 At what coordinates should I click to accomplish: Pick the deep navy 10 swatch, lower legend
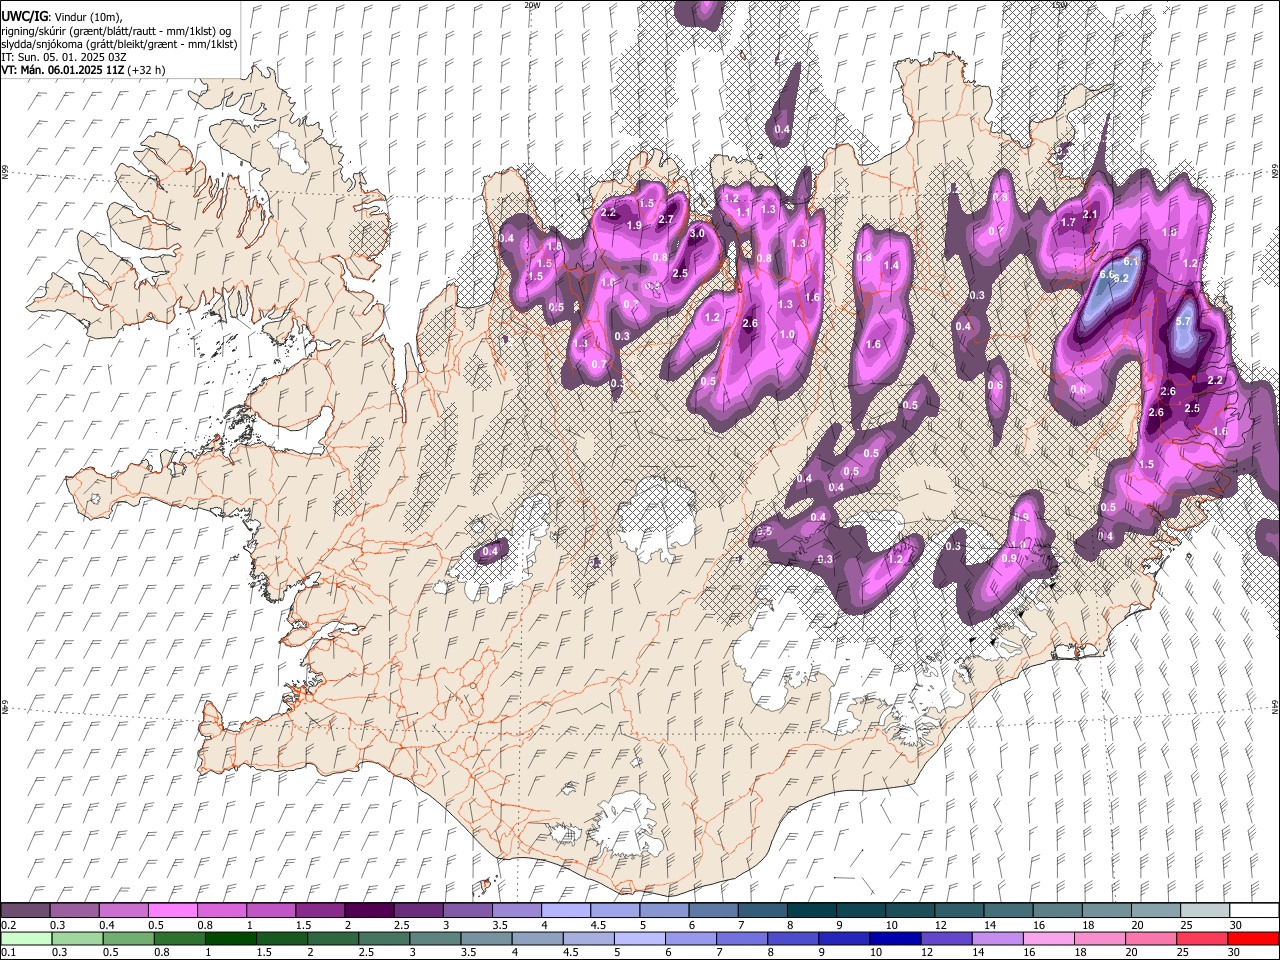pyautogui.click(x=895, y=938)
